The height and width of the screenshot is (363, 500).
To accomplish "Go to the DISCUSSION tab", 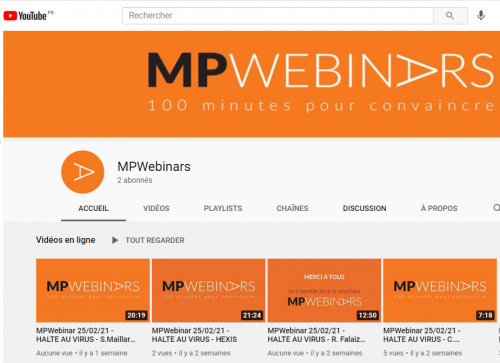I will coord(365,208).
